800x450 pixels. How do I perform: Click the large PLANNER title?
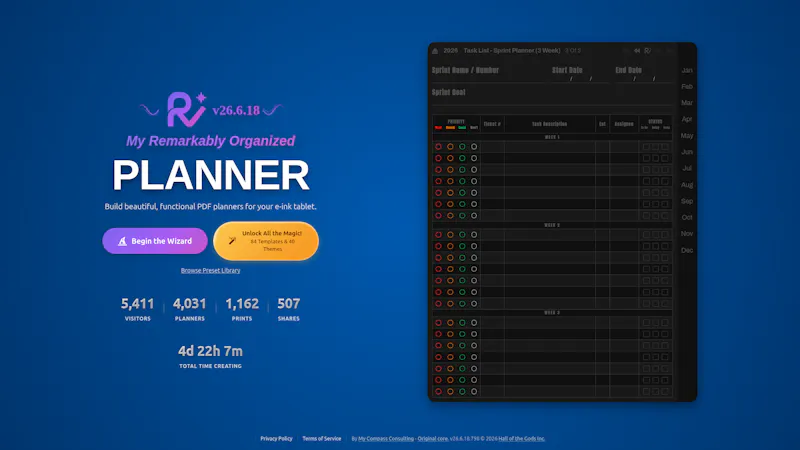(210, 175)
